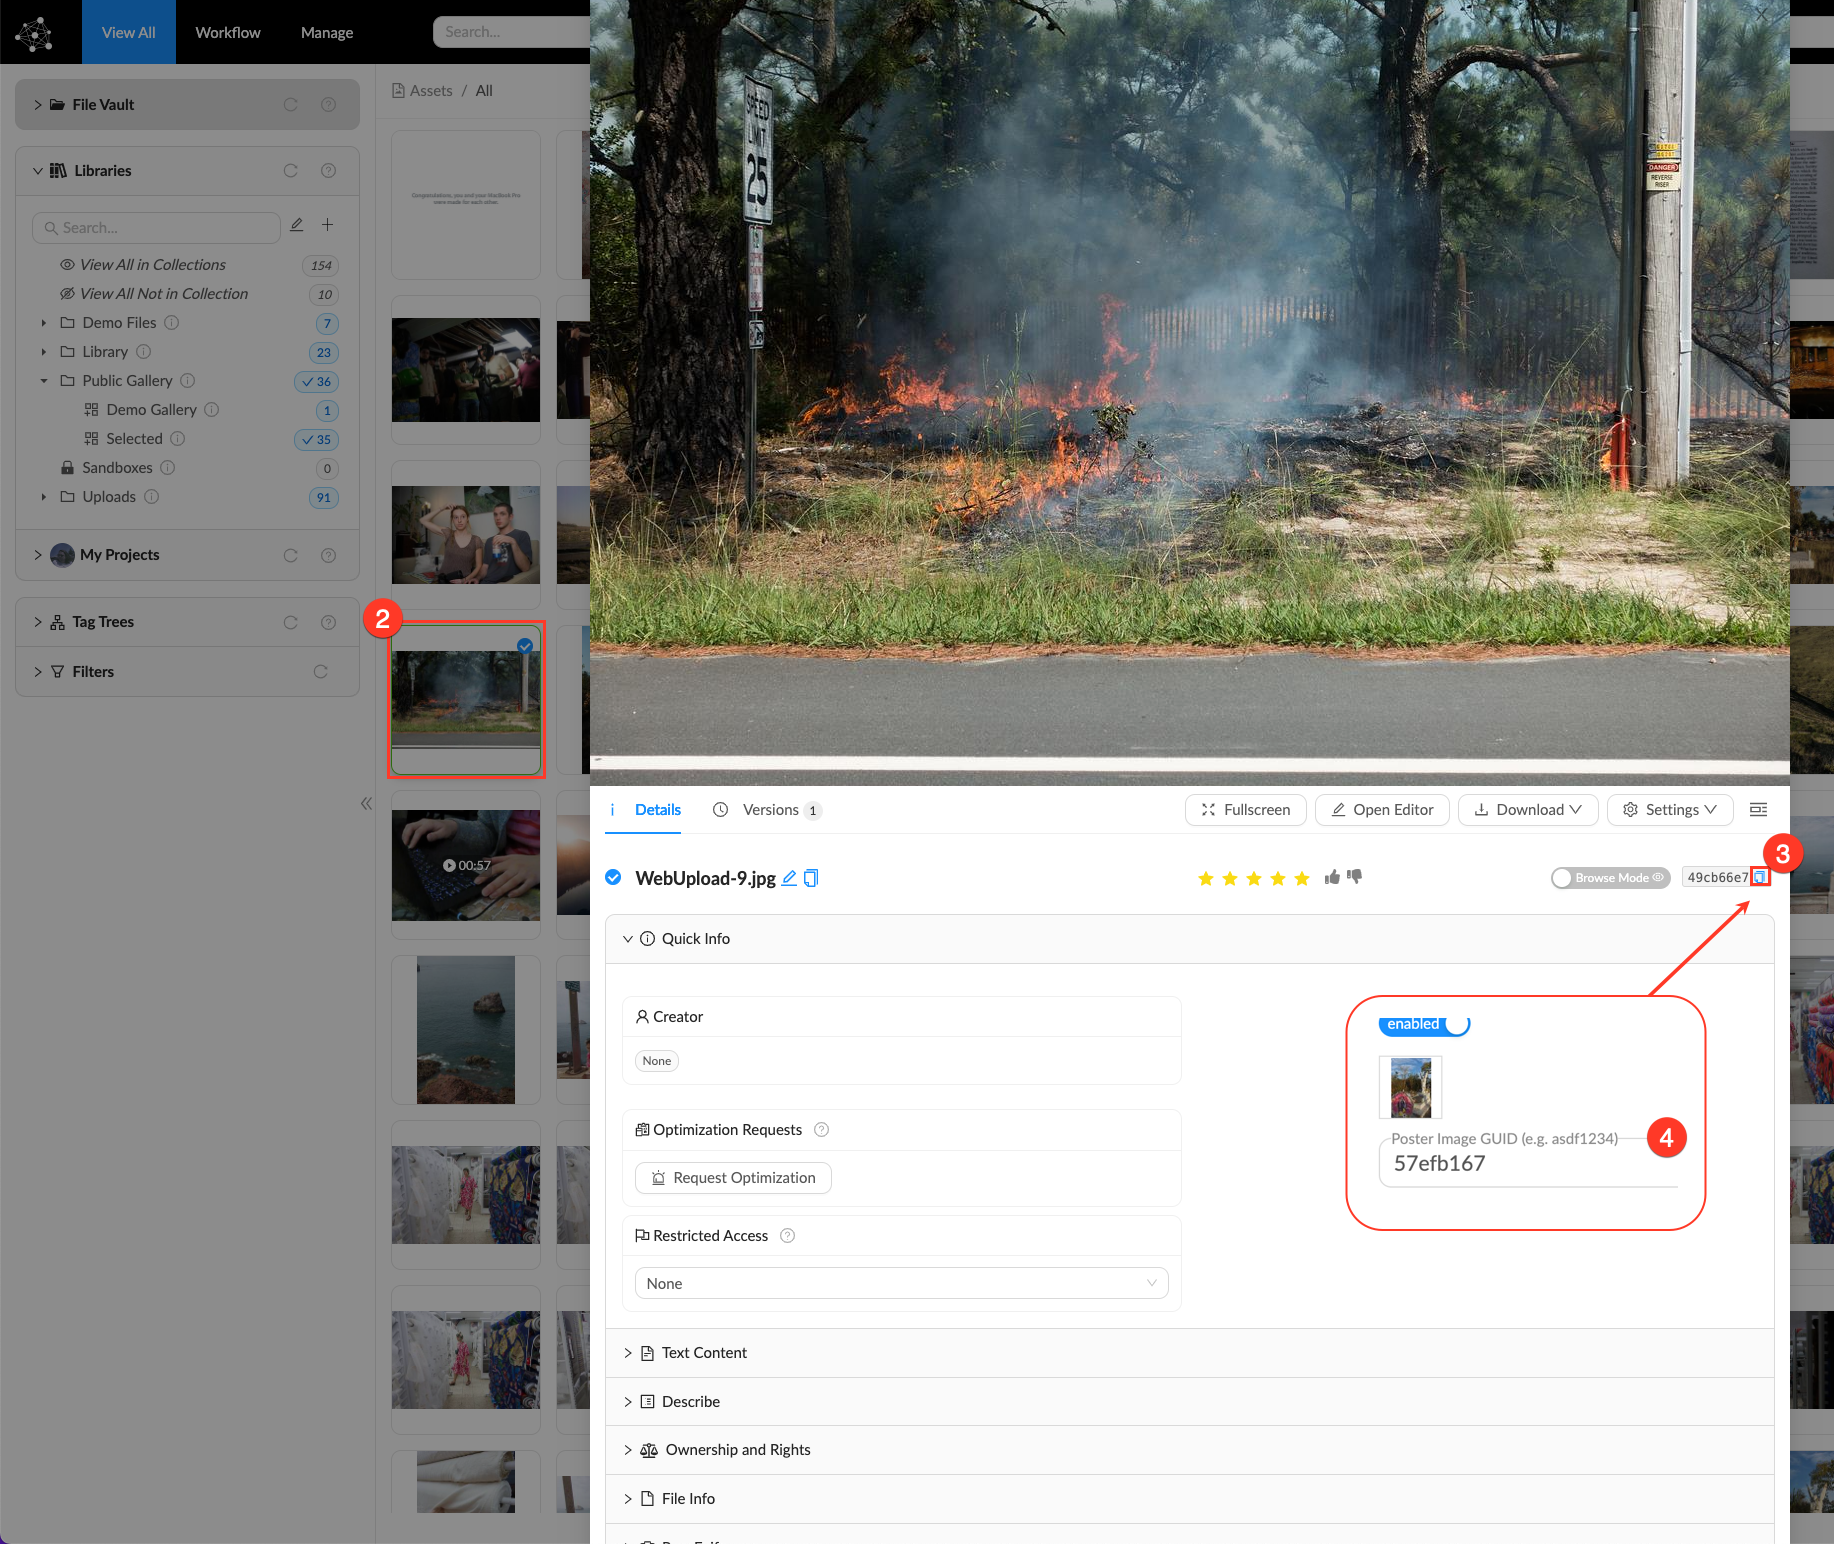Collapse the left sidebar panel

tap(366, 803)
